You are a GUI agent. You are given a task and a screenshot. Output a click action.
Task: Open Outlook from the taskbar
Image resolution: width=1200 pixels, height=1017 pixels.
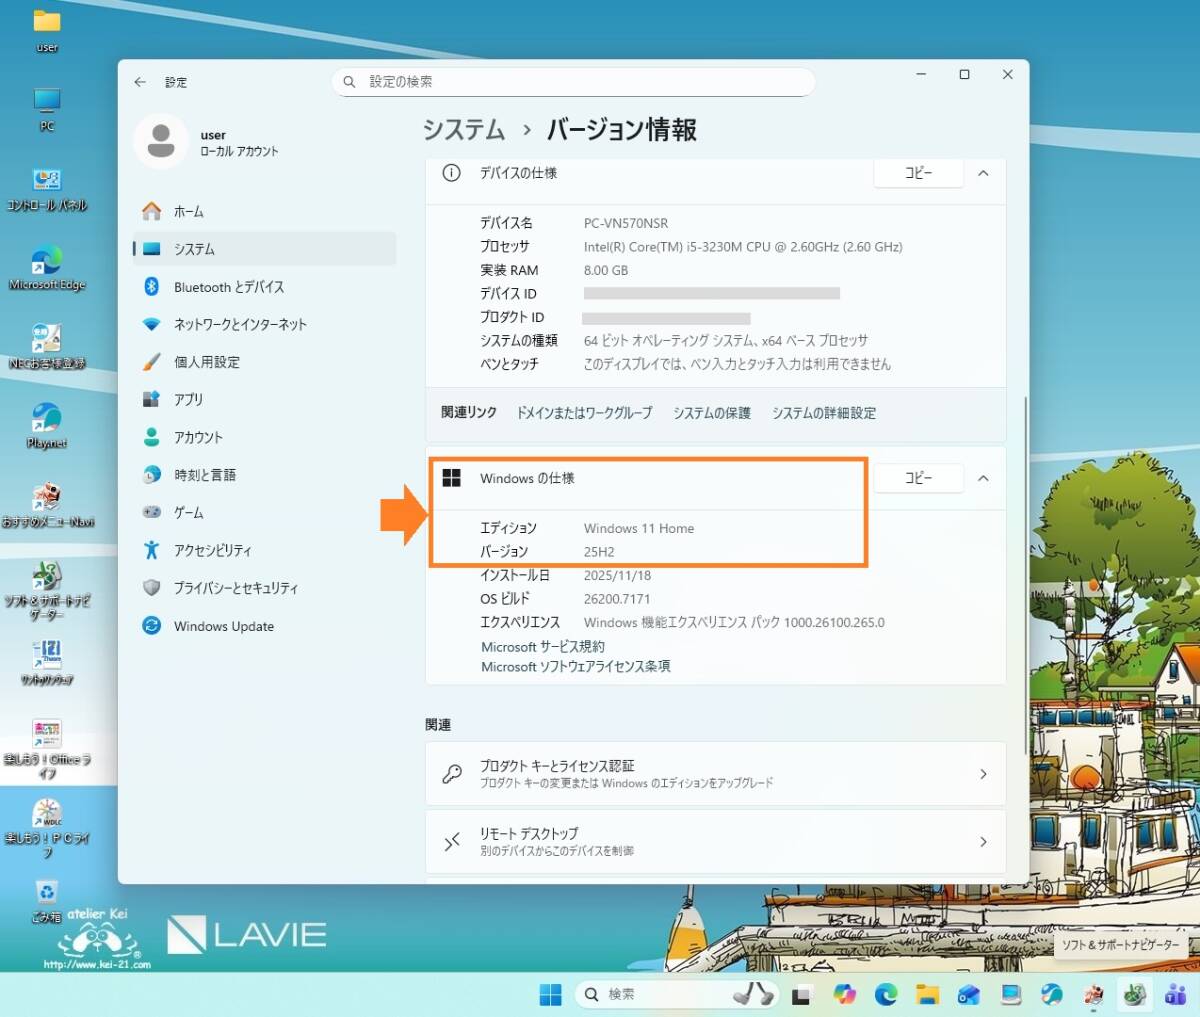(969, 994)
